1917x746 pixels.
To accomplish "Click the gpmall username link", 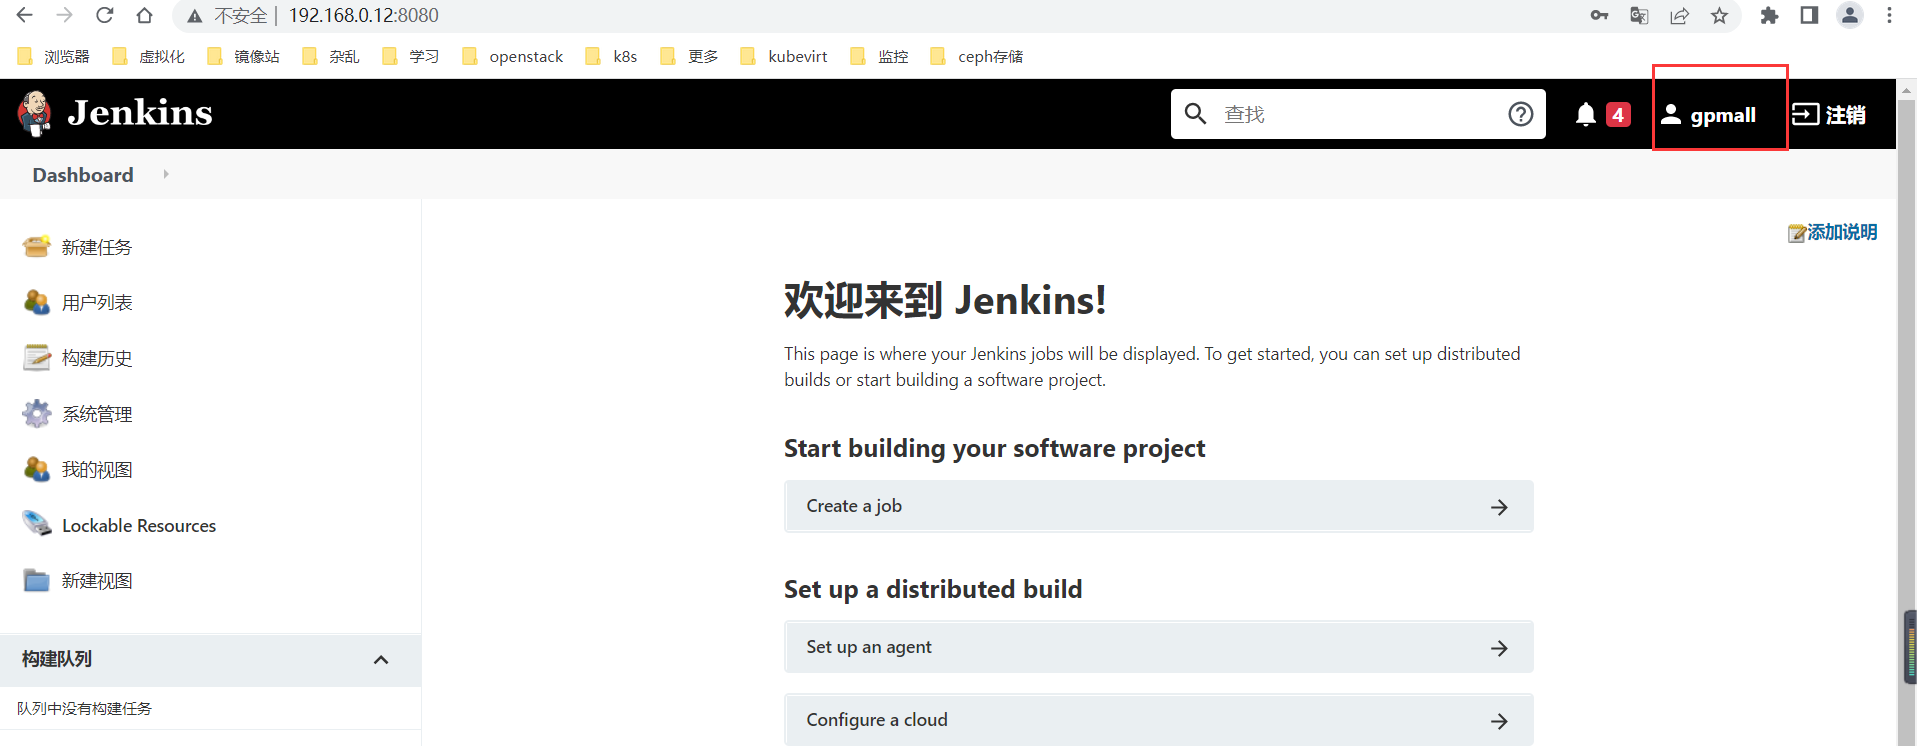I will click(1723, 115).
